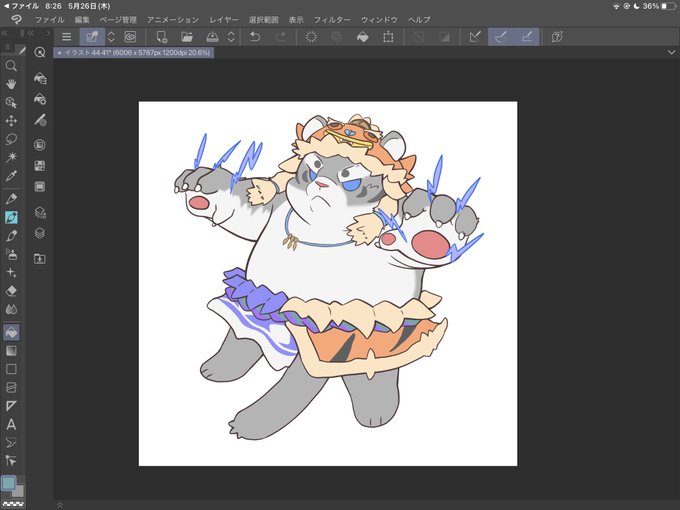The image size is (680, 510).
Task: Select the Airbrush tool
Action: [11, 254]
